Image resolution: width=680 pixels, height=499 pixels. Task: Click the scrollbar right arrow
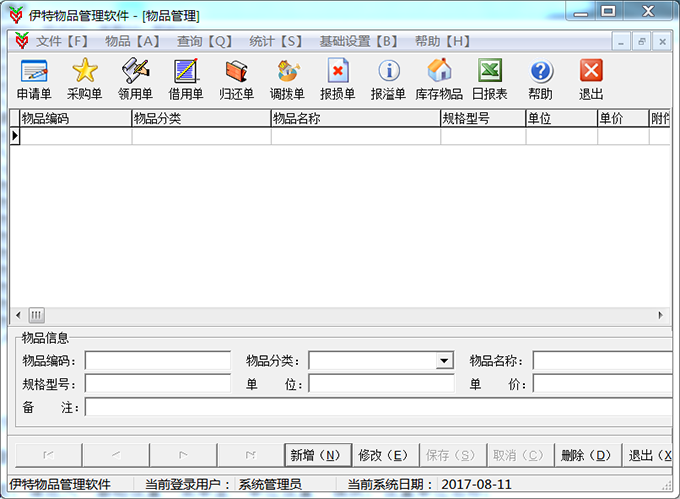coord(660,315)
